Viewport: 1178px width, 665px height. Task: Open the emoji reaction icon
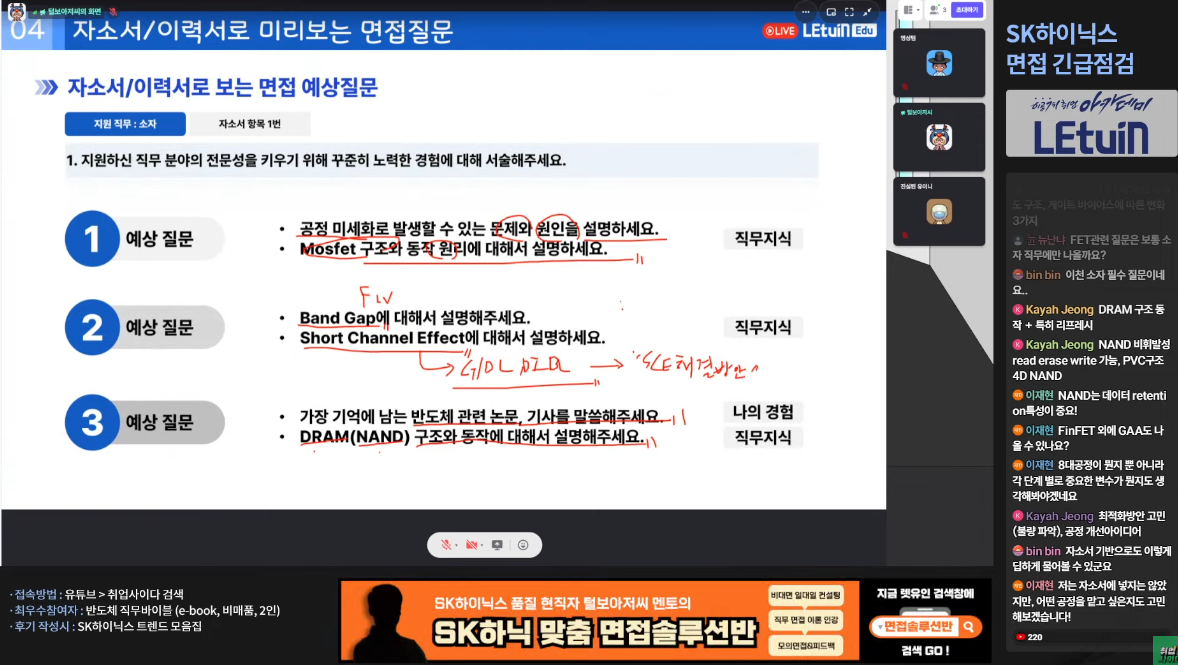522,545
